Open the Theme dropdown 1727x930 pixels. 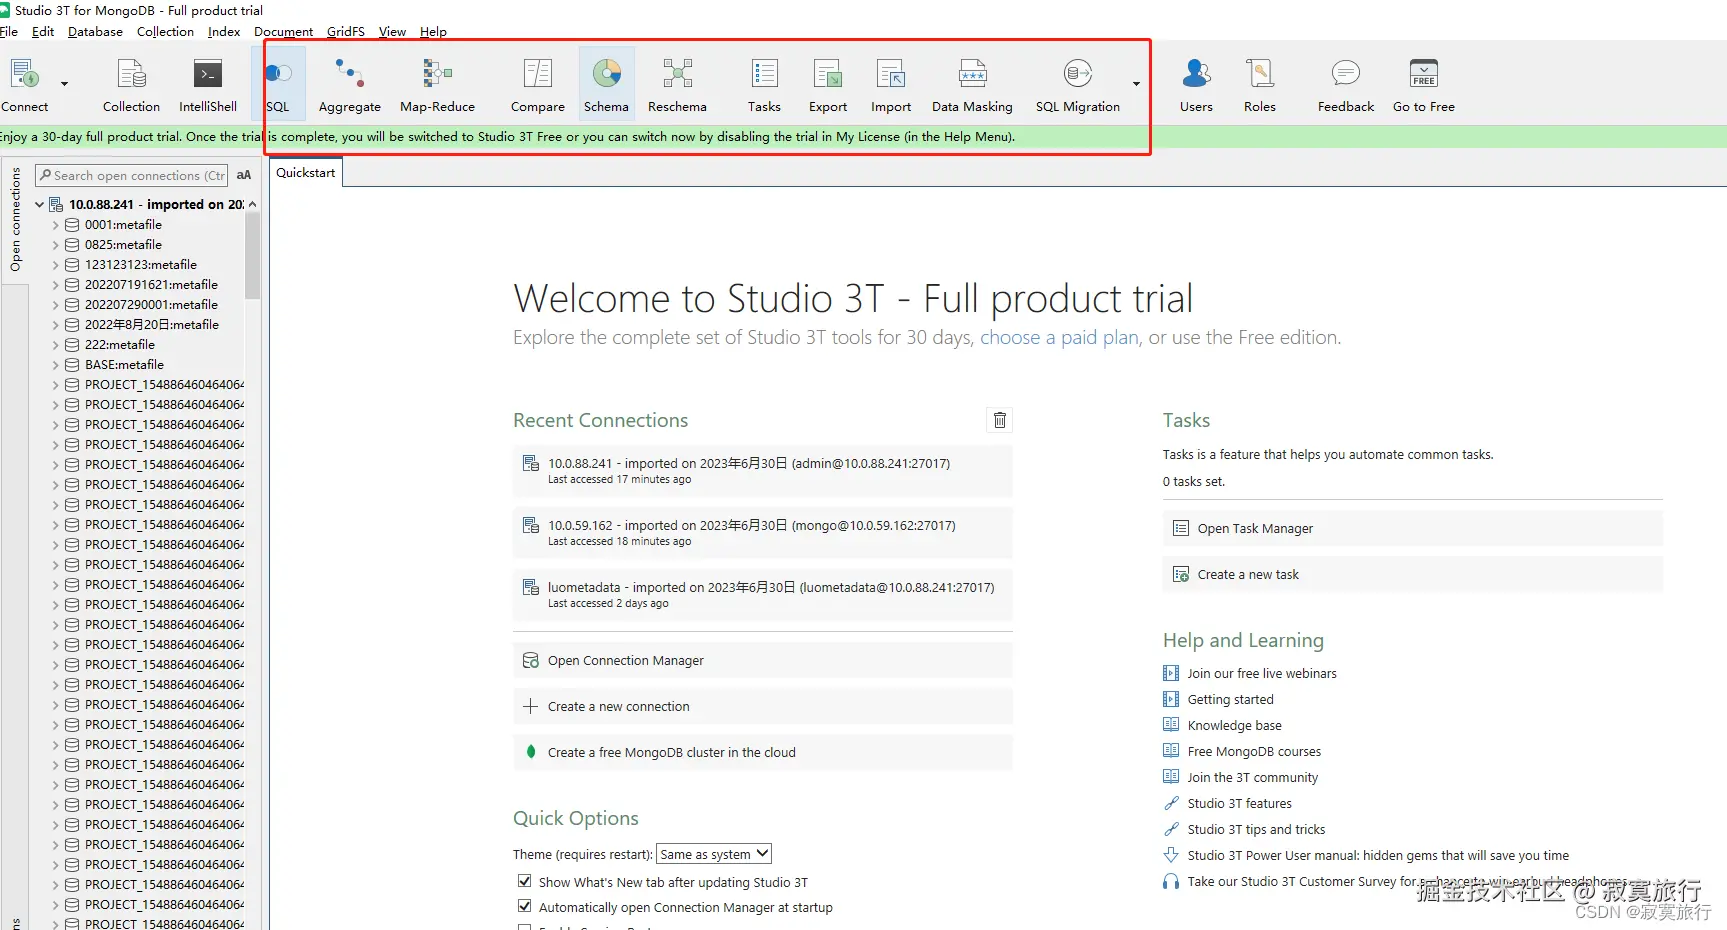pos(714,854)
